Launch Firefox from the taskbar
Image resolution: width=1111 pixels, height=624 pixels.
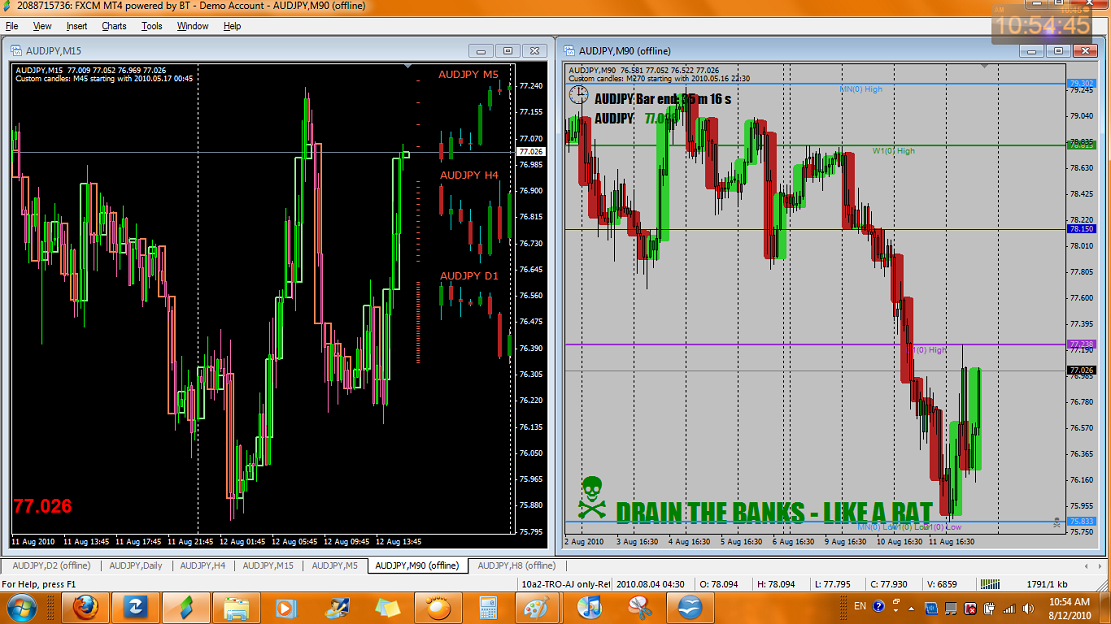click(x=84, y=608)
